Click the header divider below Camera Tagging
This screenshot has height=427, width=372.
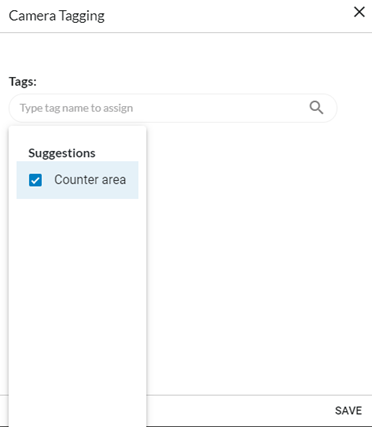(186, 33)
